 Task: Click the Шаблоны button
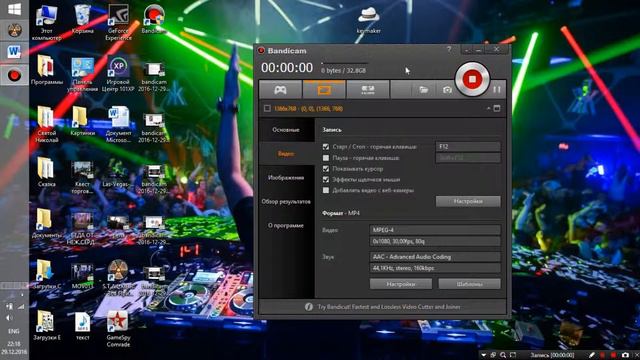pos(469,284)
